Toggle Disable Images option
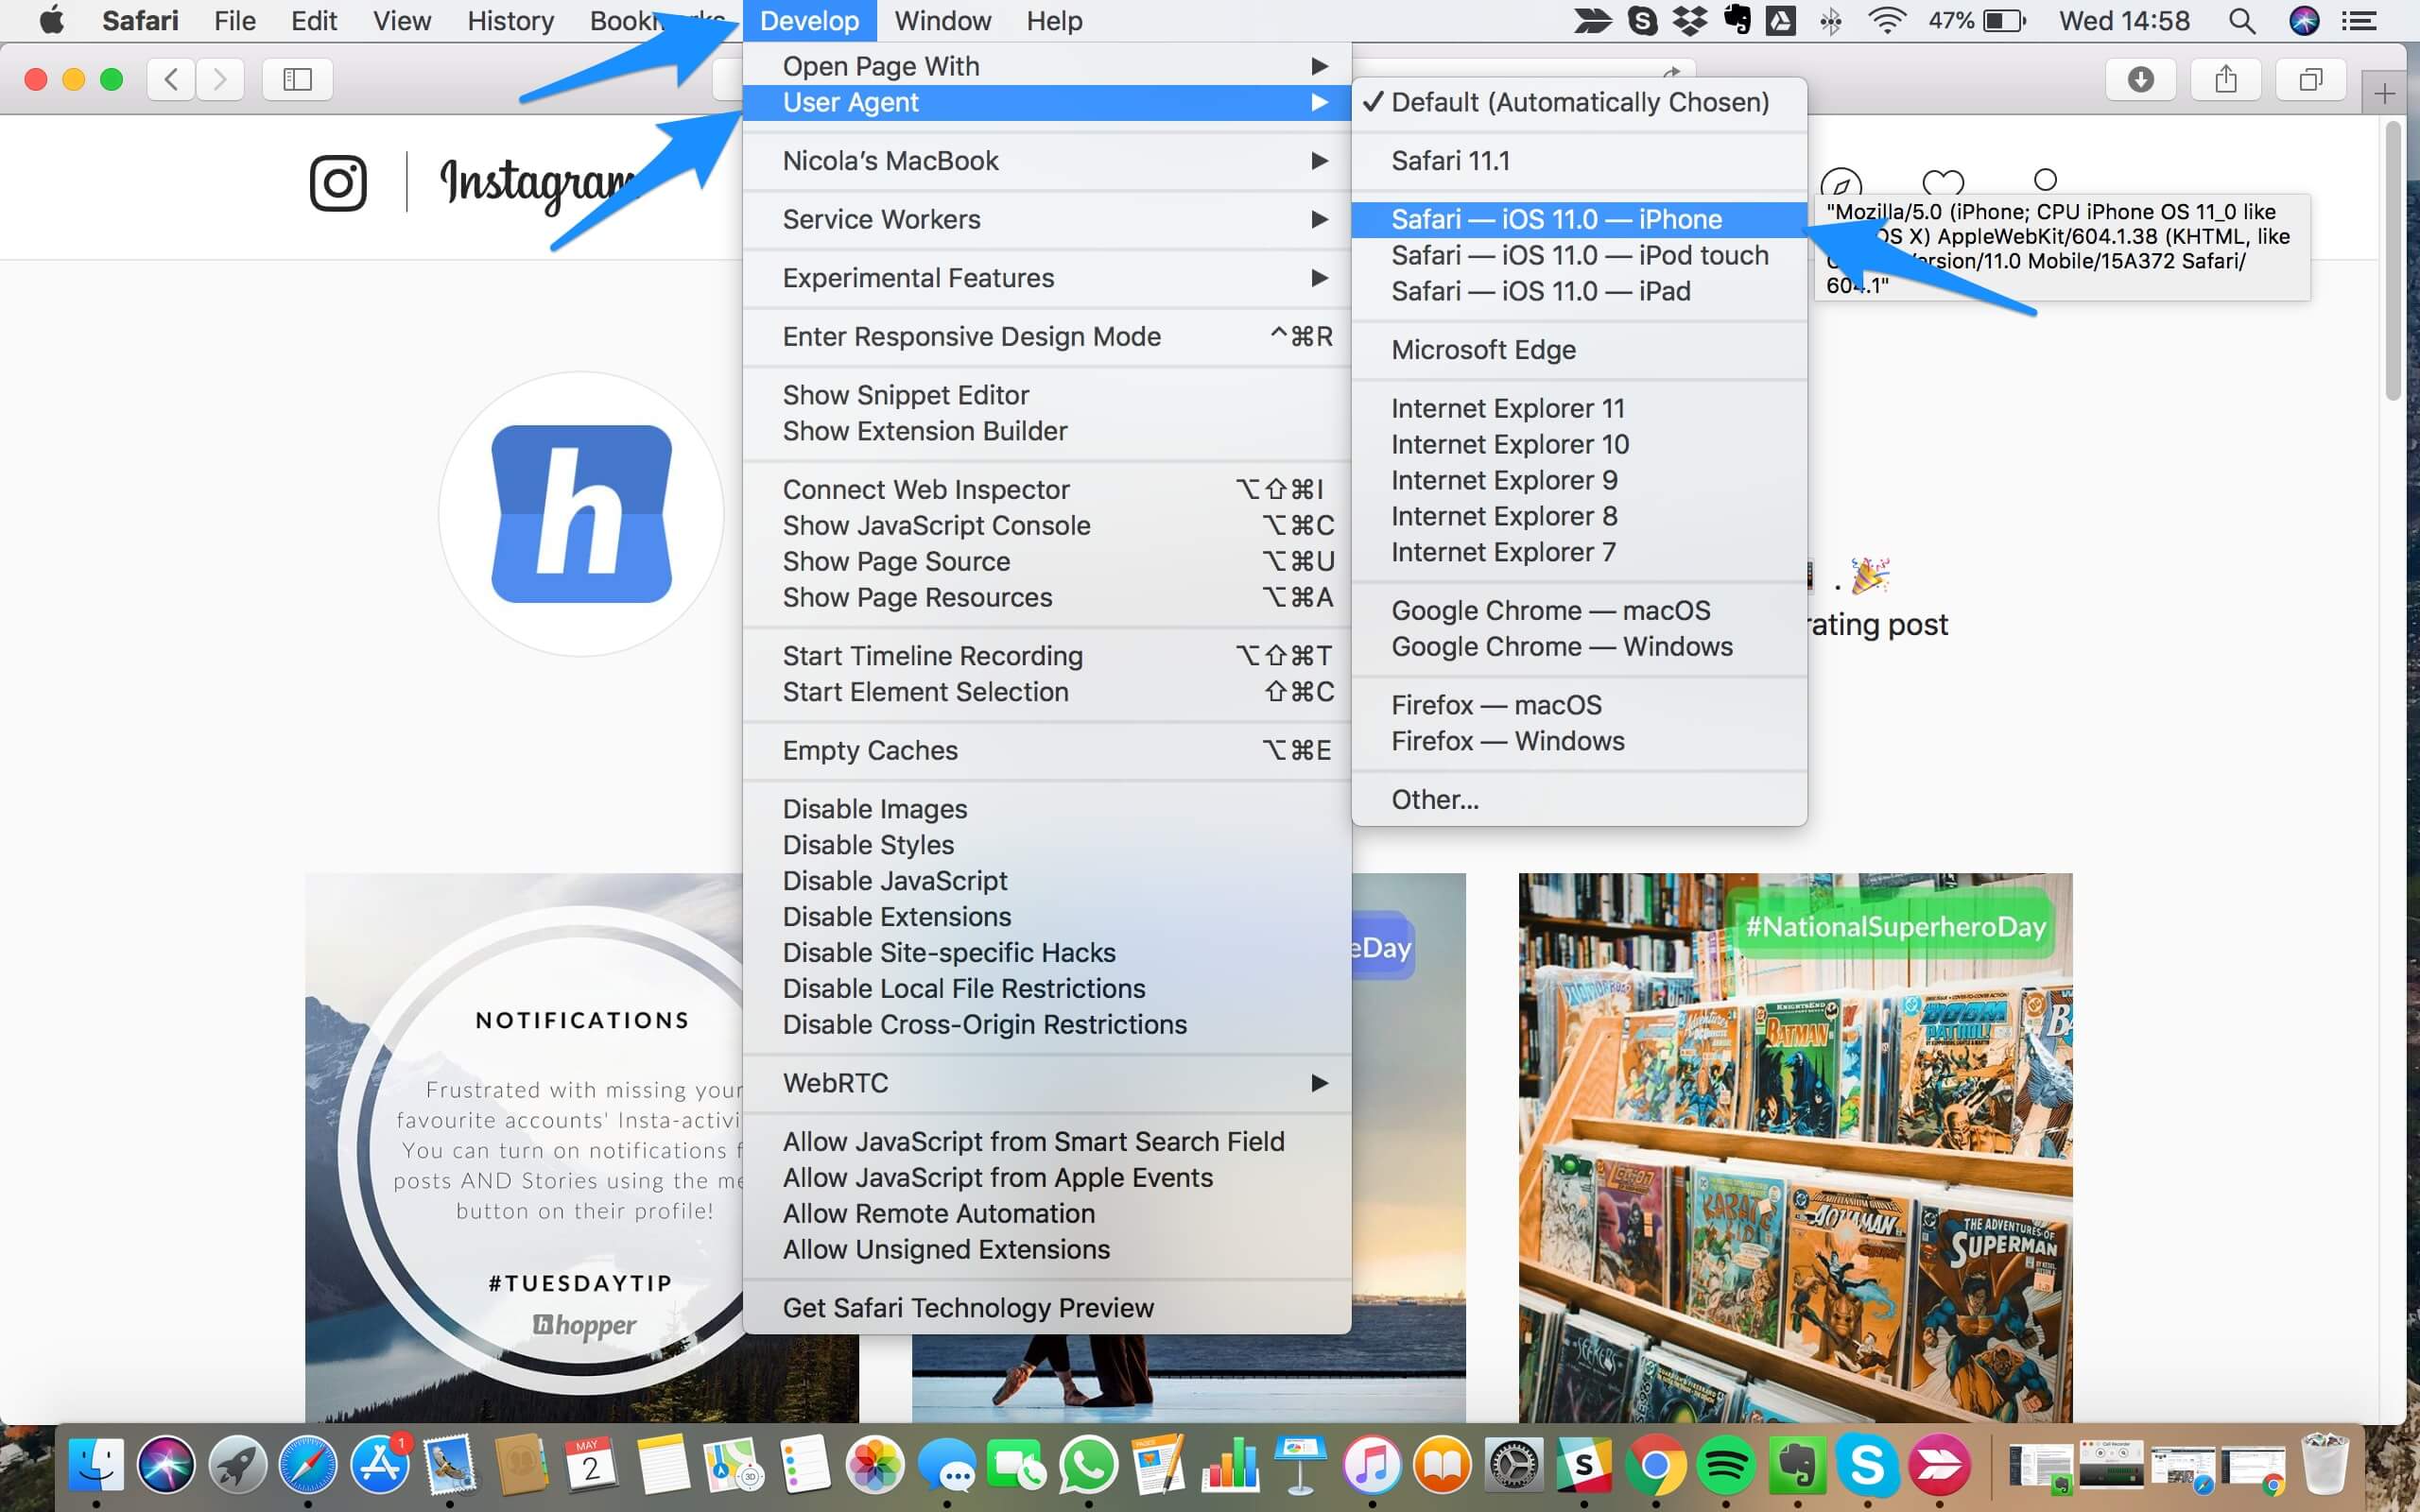Screen dimensions: 2420x1512 (874, 808)
